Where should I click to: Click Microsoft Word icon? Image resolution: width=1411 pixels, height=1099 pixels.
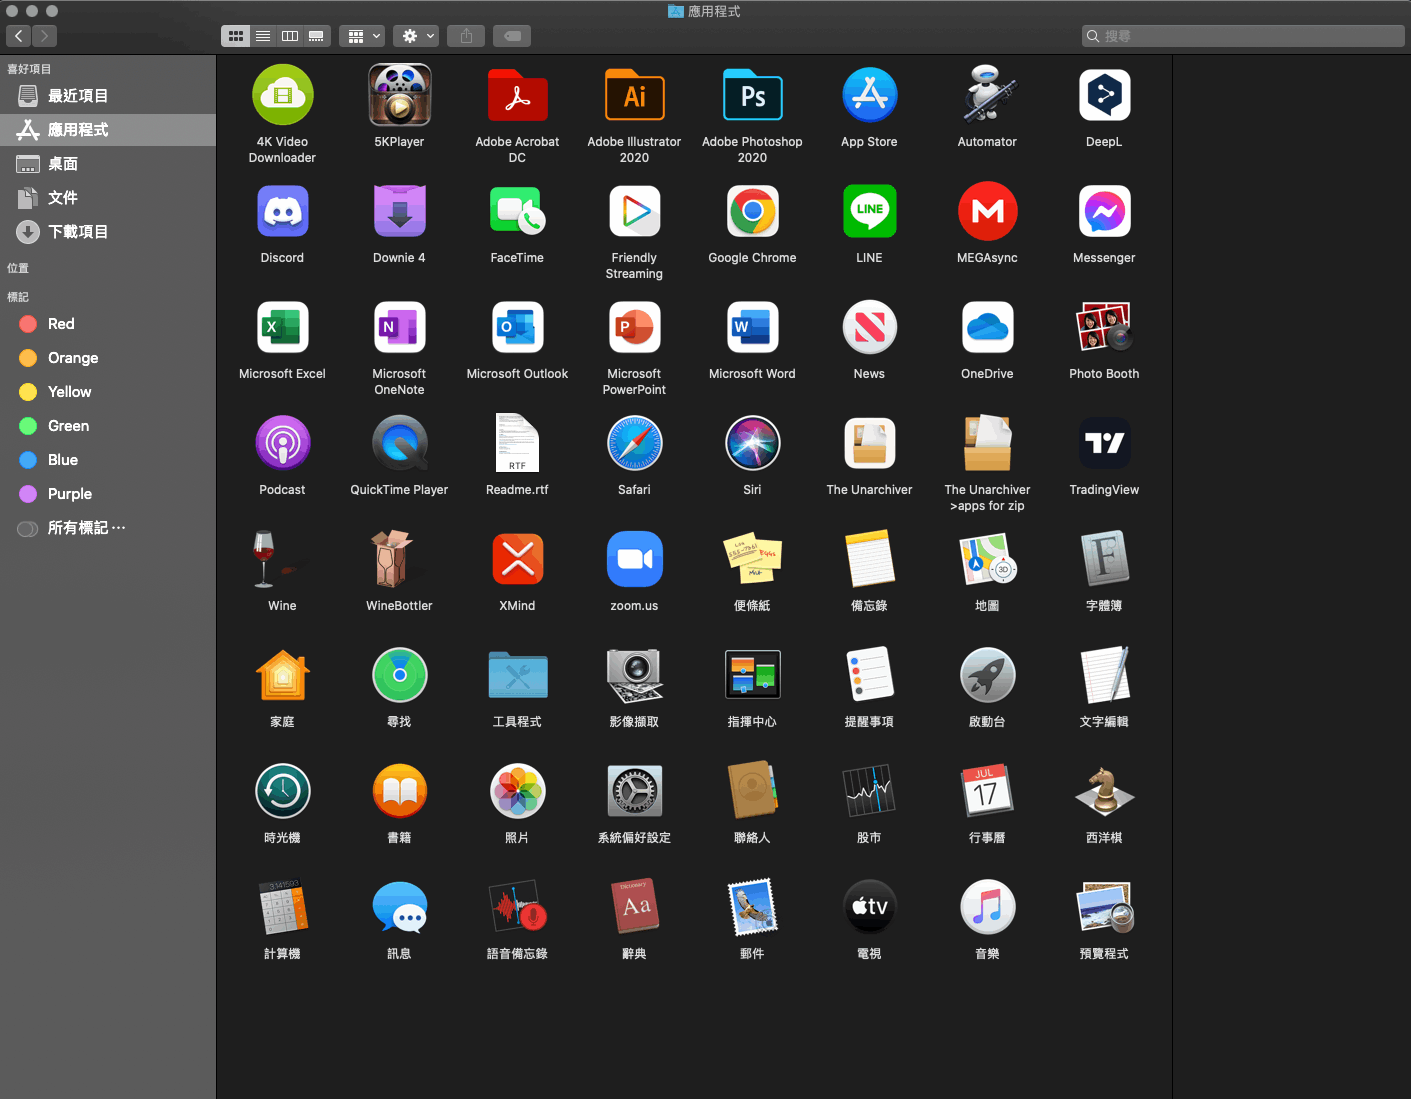[752, 327]
